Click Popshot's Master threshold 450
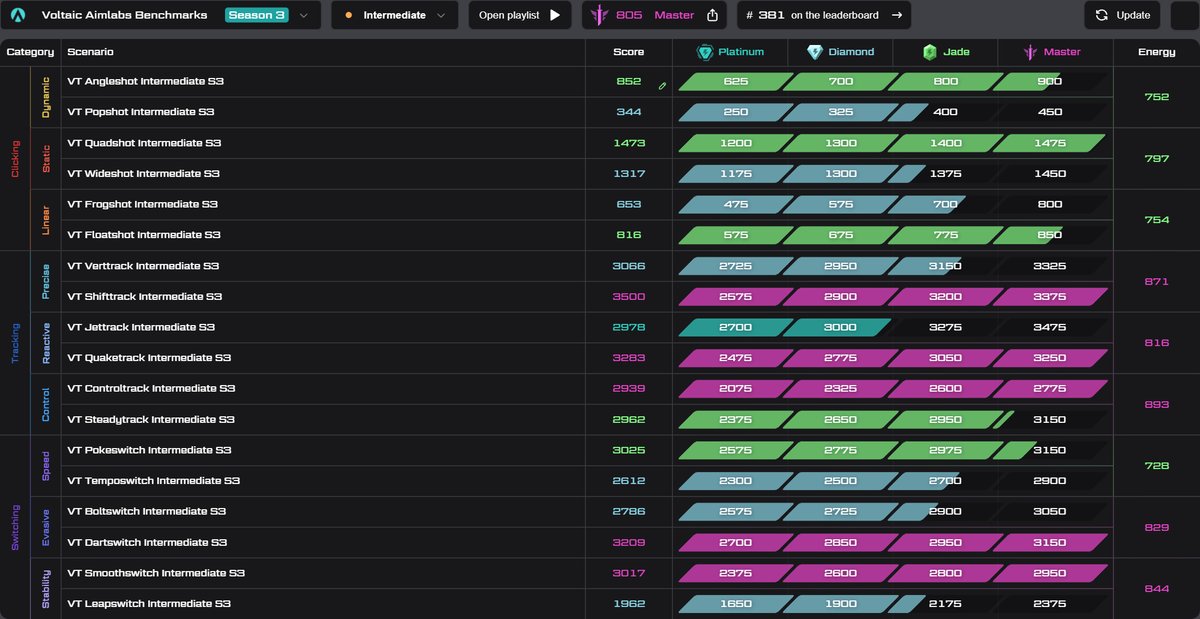This screenshot has width=1200, height=619. 1050,112
